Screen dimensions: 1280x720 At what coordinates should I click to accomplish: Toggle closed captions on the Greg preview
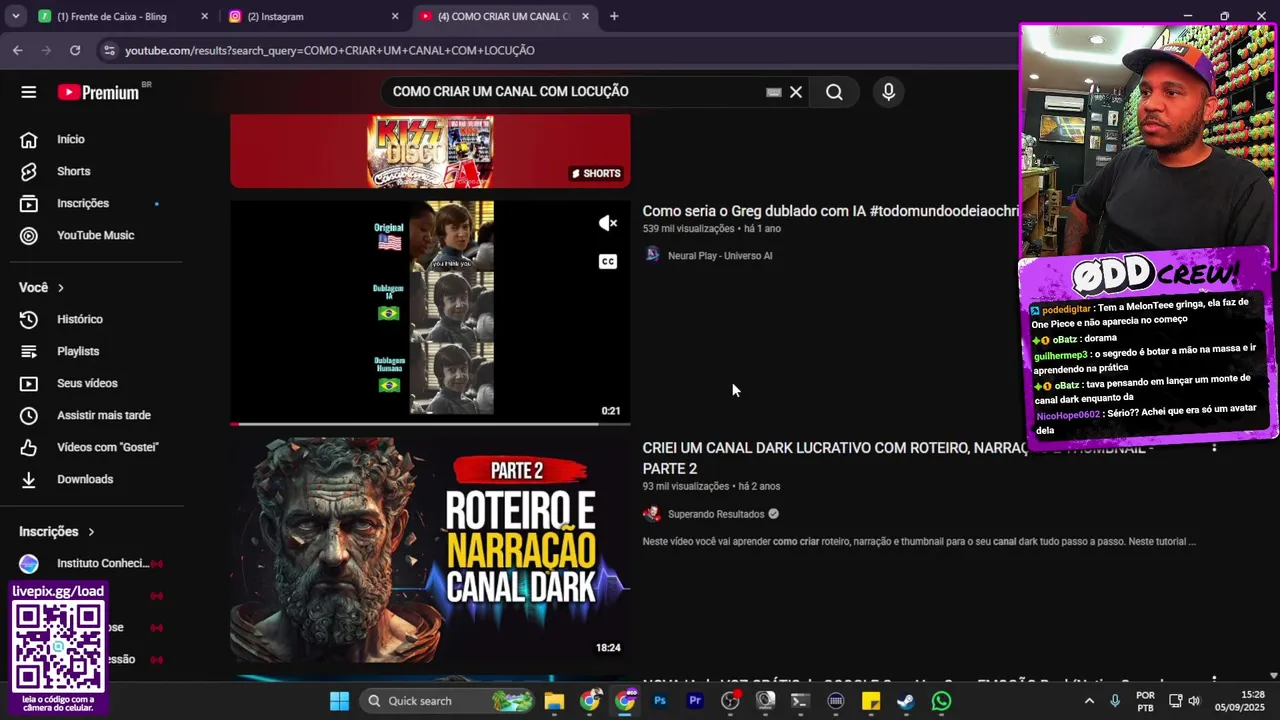[608, 262]
